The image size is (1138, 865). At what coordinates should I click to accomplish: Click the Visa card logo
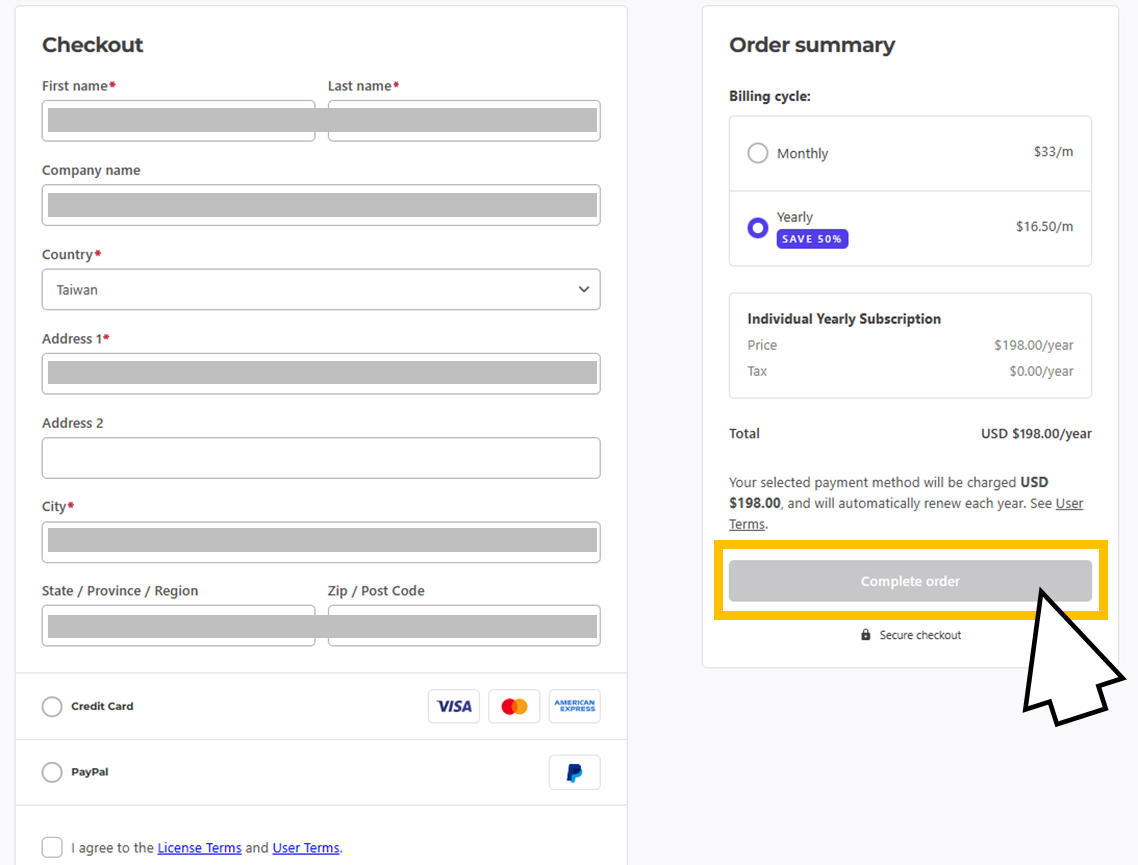[x=454, y=706]
